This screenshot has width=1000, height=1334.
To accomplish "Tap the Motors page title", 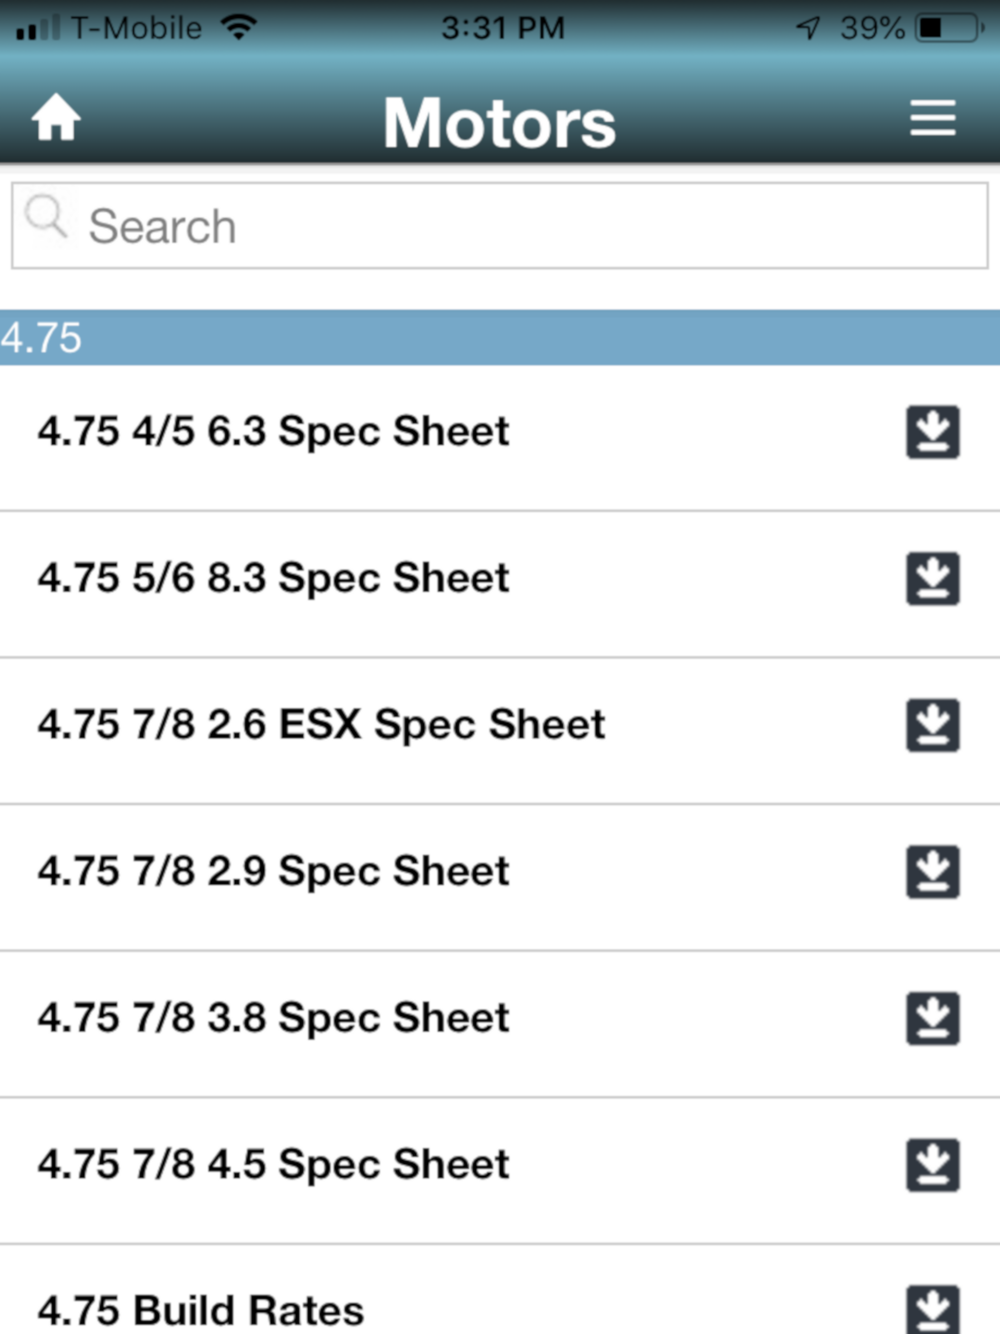I will click(x=499, y=123).
